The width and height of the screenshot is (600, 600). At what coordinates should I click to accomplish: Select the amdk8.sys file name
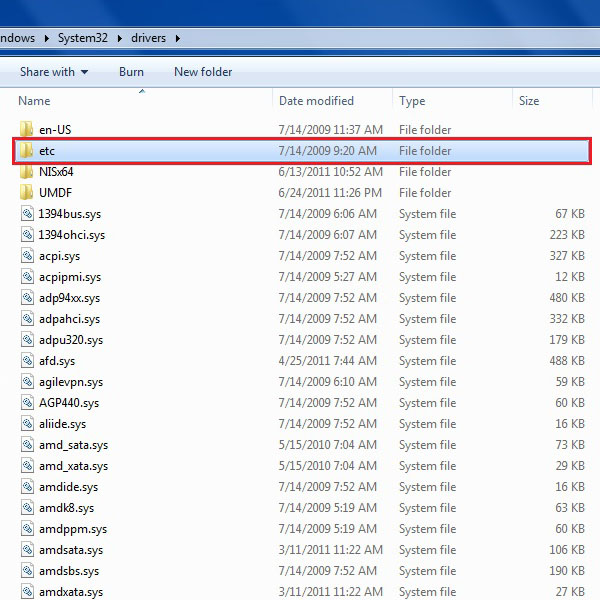click(x=66, y=508)
